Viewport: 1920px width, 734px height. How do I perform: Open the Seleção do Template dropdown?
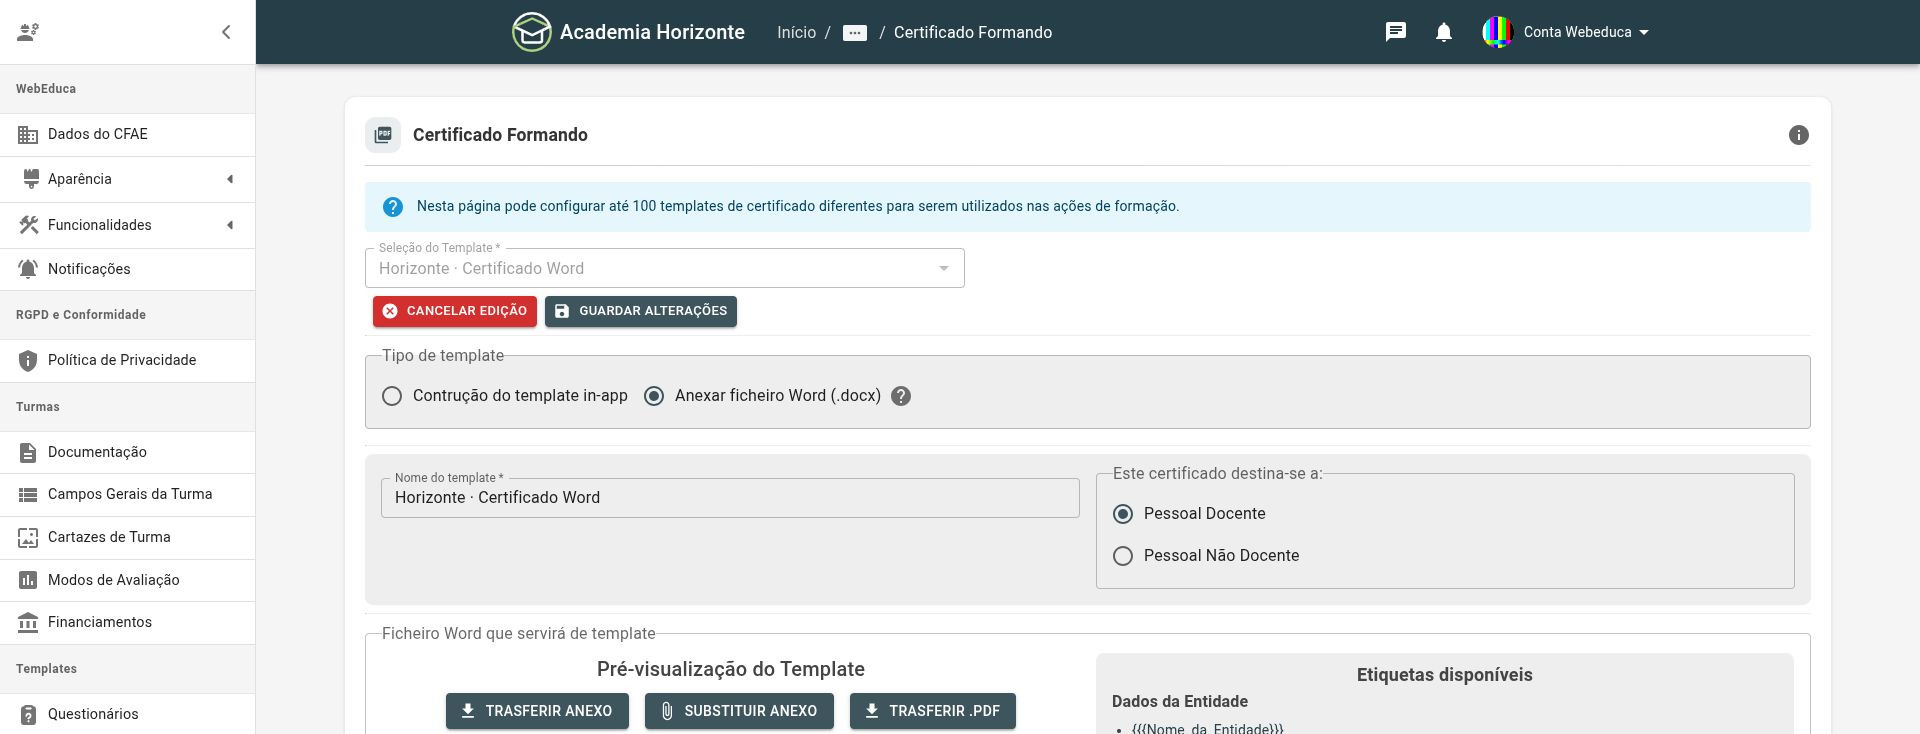[665, 268]
